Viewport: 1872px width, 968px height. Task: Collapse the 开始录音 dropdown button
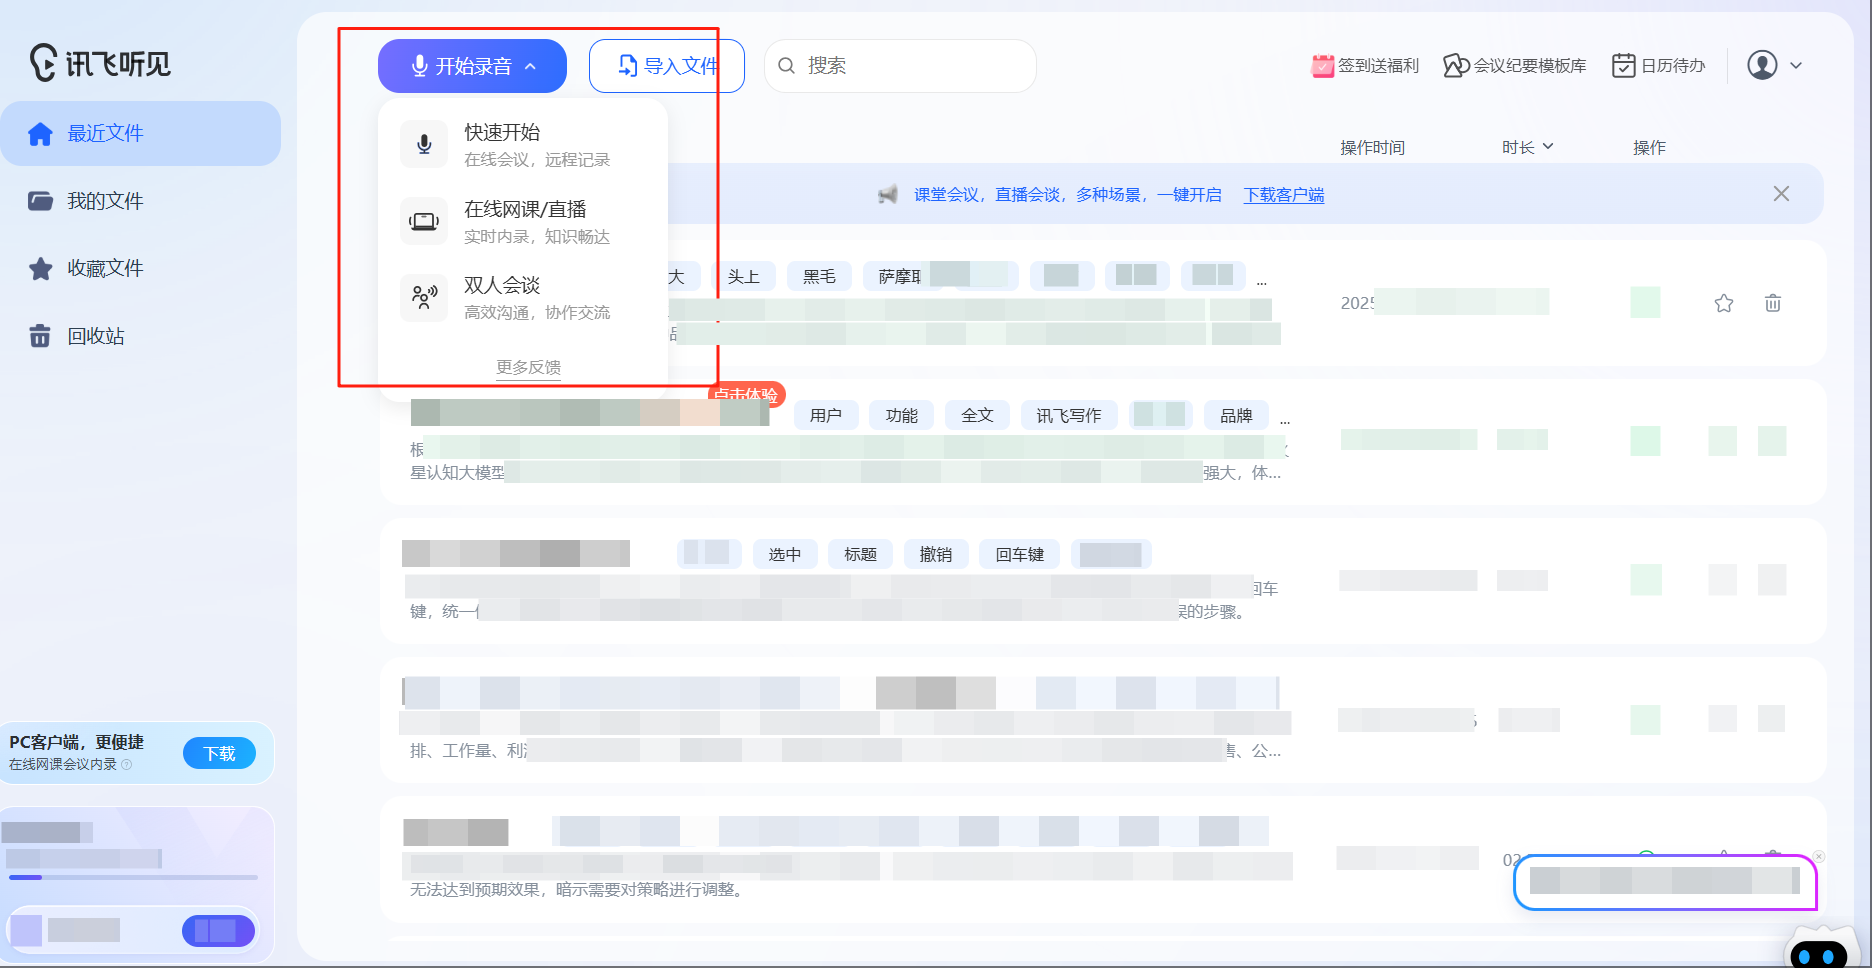point(472,66)
